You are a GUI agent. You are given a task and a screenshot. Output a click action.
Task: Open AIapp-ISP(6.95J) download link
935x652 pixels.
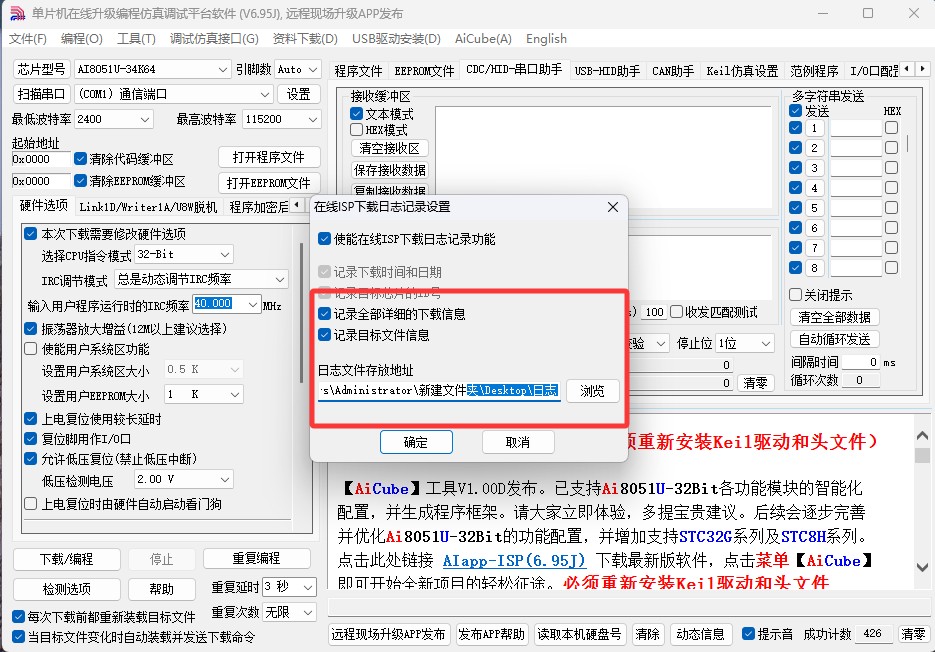(x=514, y=561)
